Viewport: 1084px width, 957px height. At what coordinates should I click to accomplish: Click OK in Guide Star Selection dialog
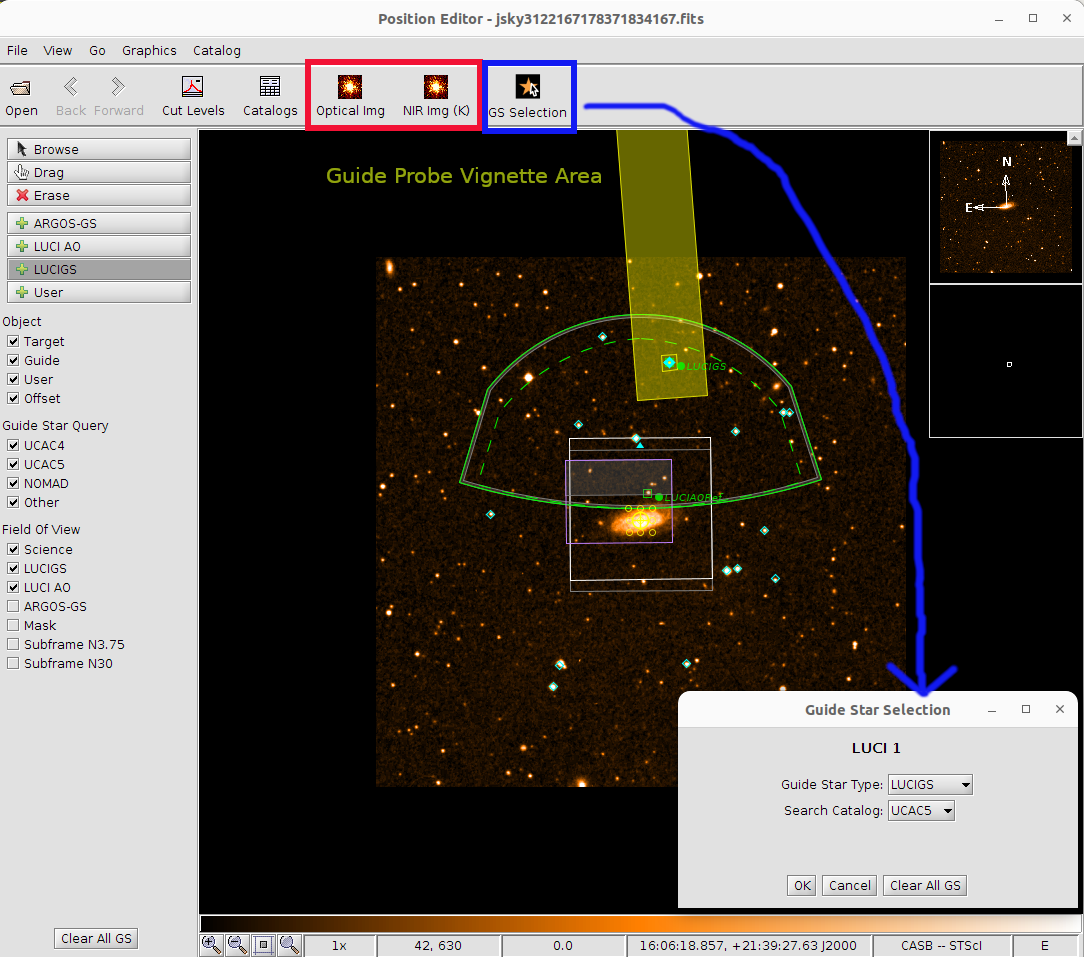(x=801, y=885)
